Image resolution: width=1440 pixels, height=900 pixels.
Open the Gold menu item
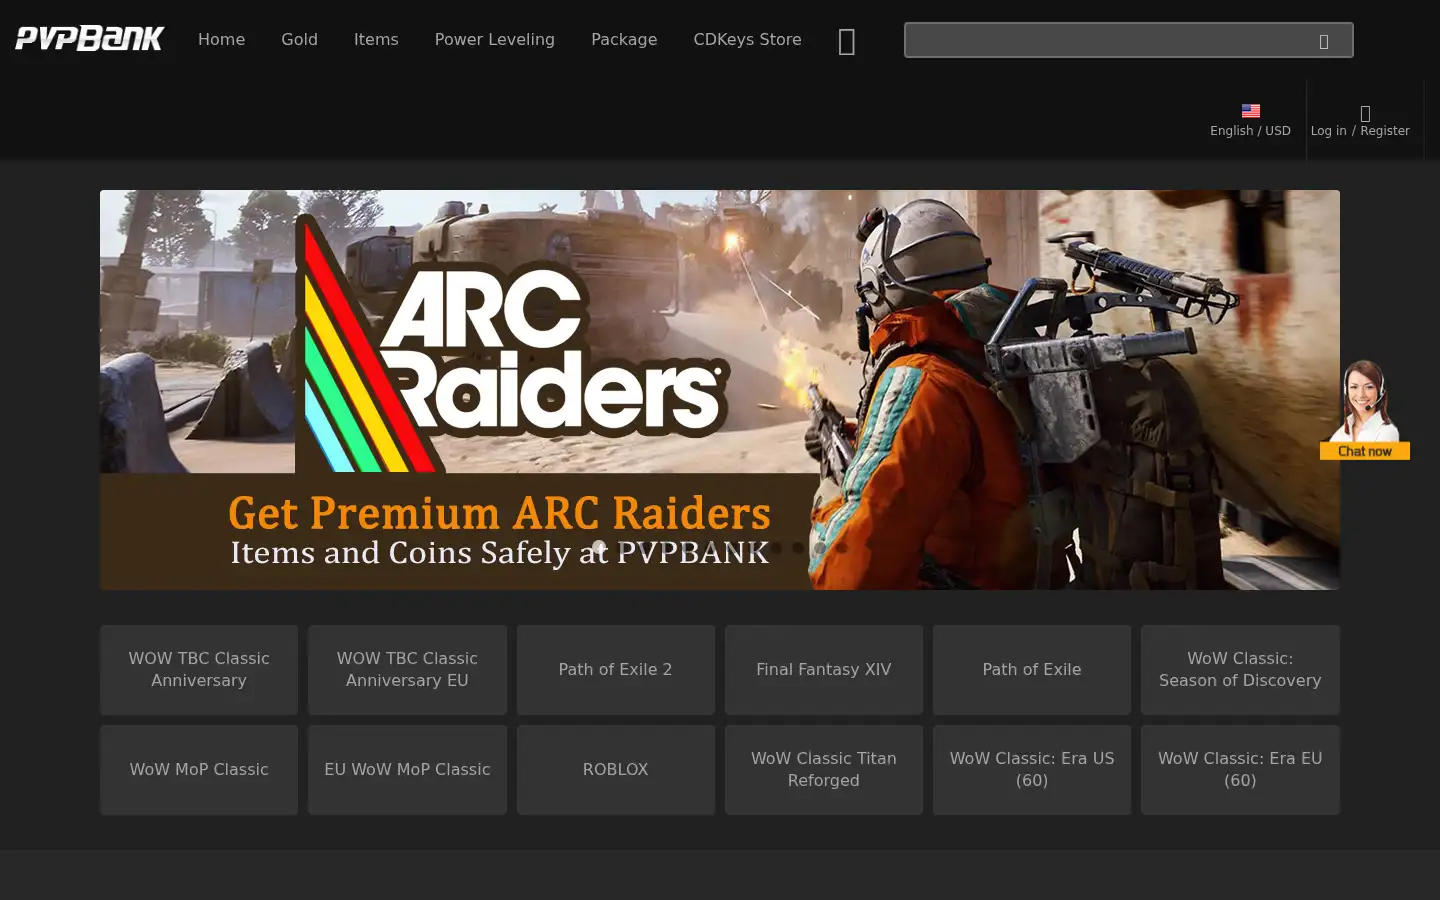tap(299, 39)
